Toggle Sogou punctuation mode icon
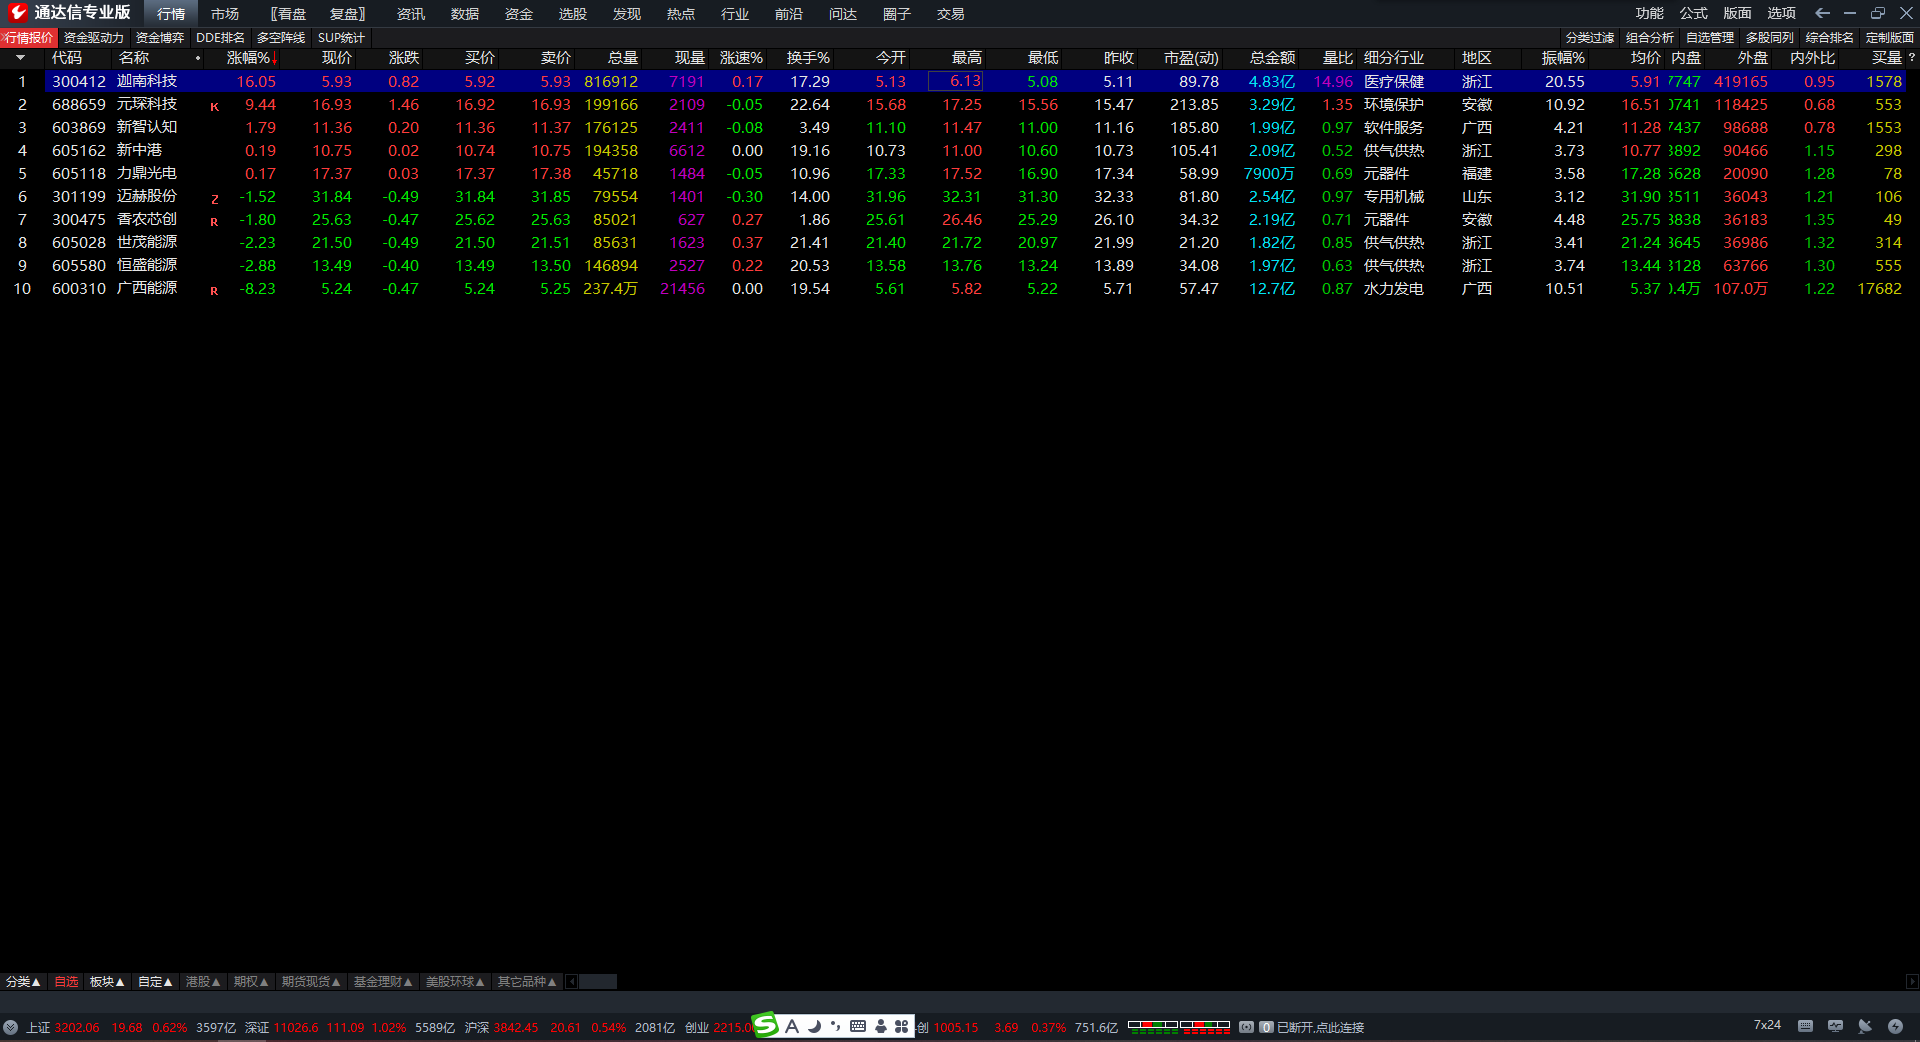The width and height of the screenshot is (1920, 1042). click(x=835, y=1026)
